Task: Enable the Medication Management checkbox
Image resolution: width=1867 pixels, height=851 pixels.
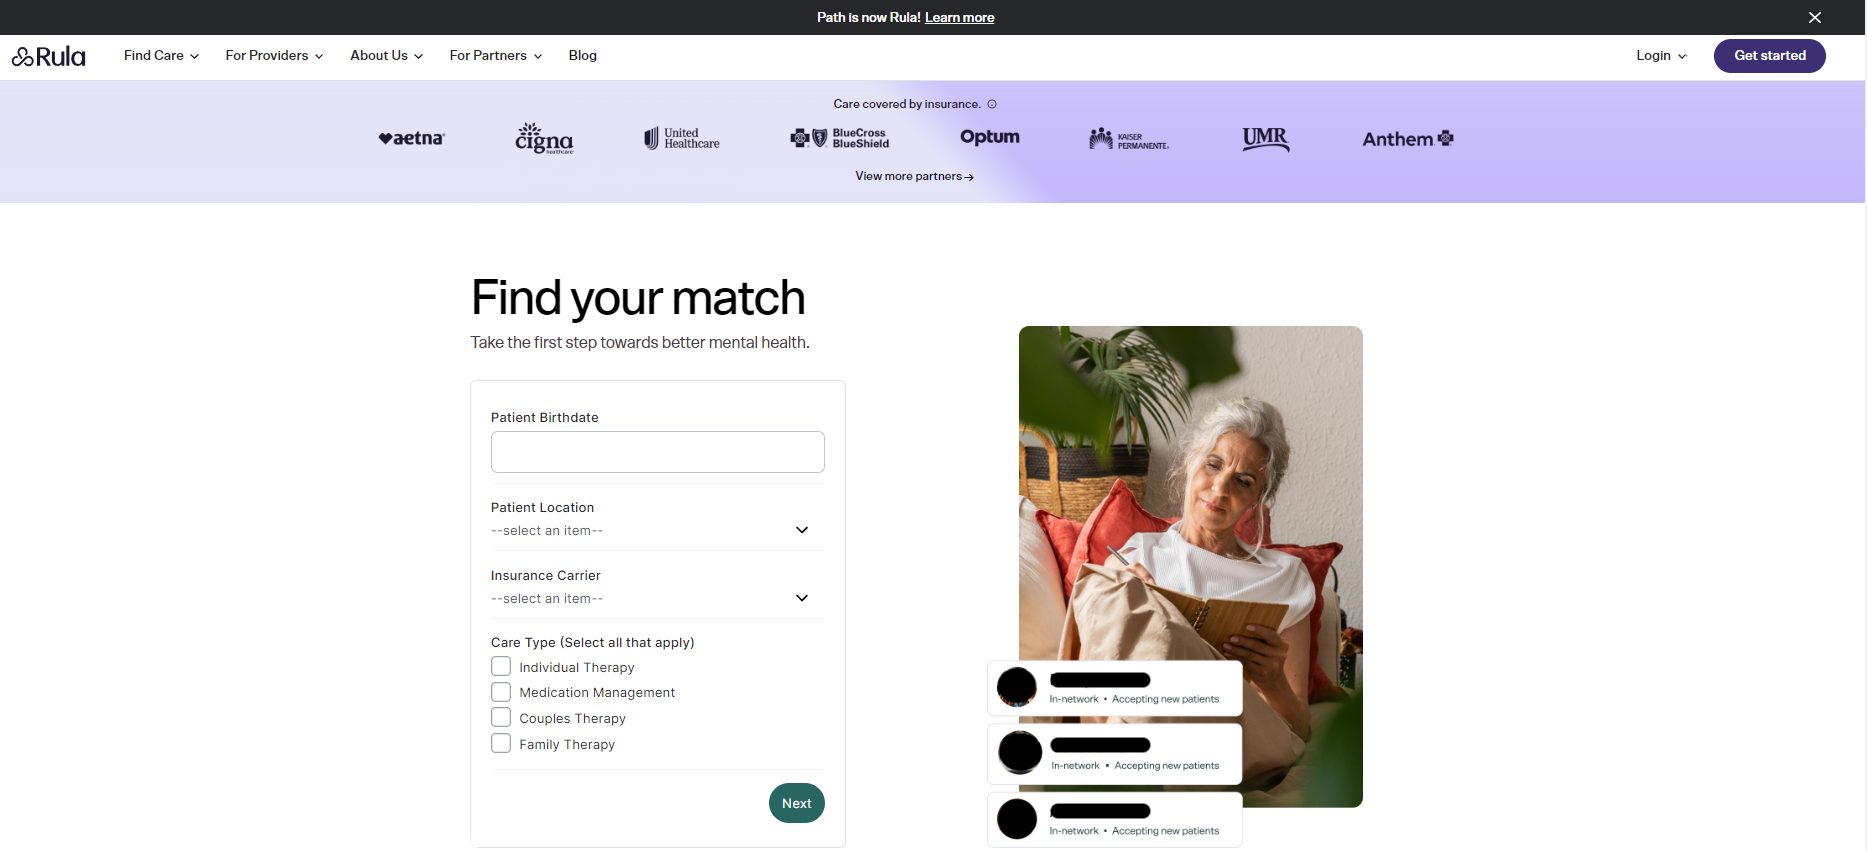Action: [501, 692]
